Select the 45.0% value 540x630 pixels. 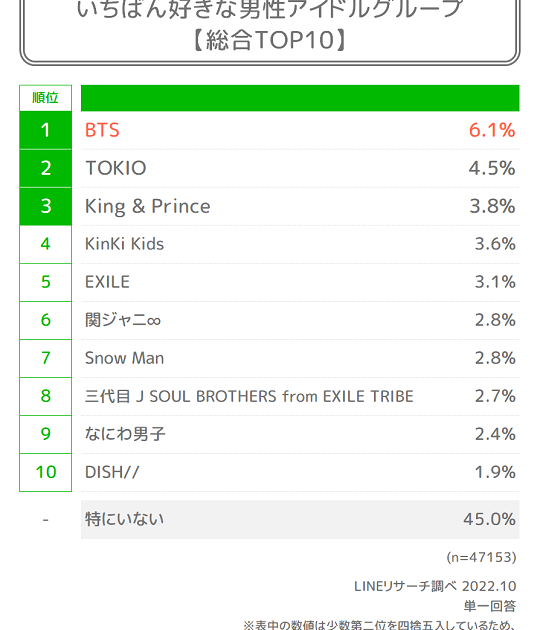(489, 519)
